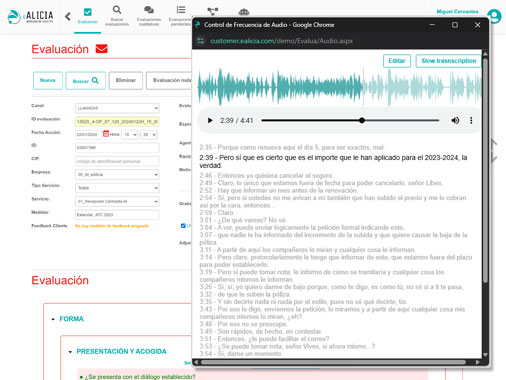
Task: Open the Canal dropdown showing LLAMADAS
Action: coord(117,108)
